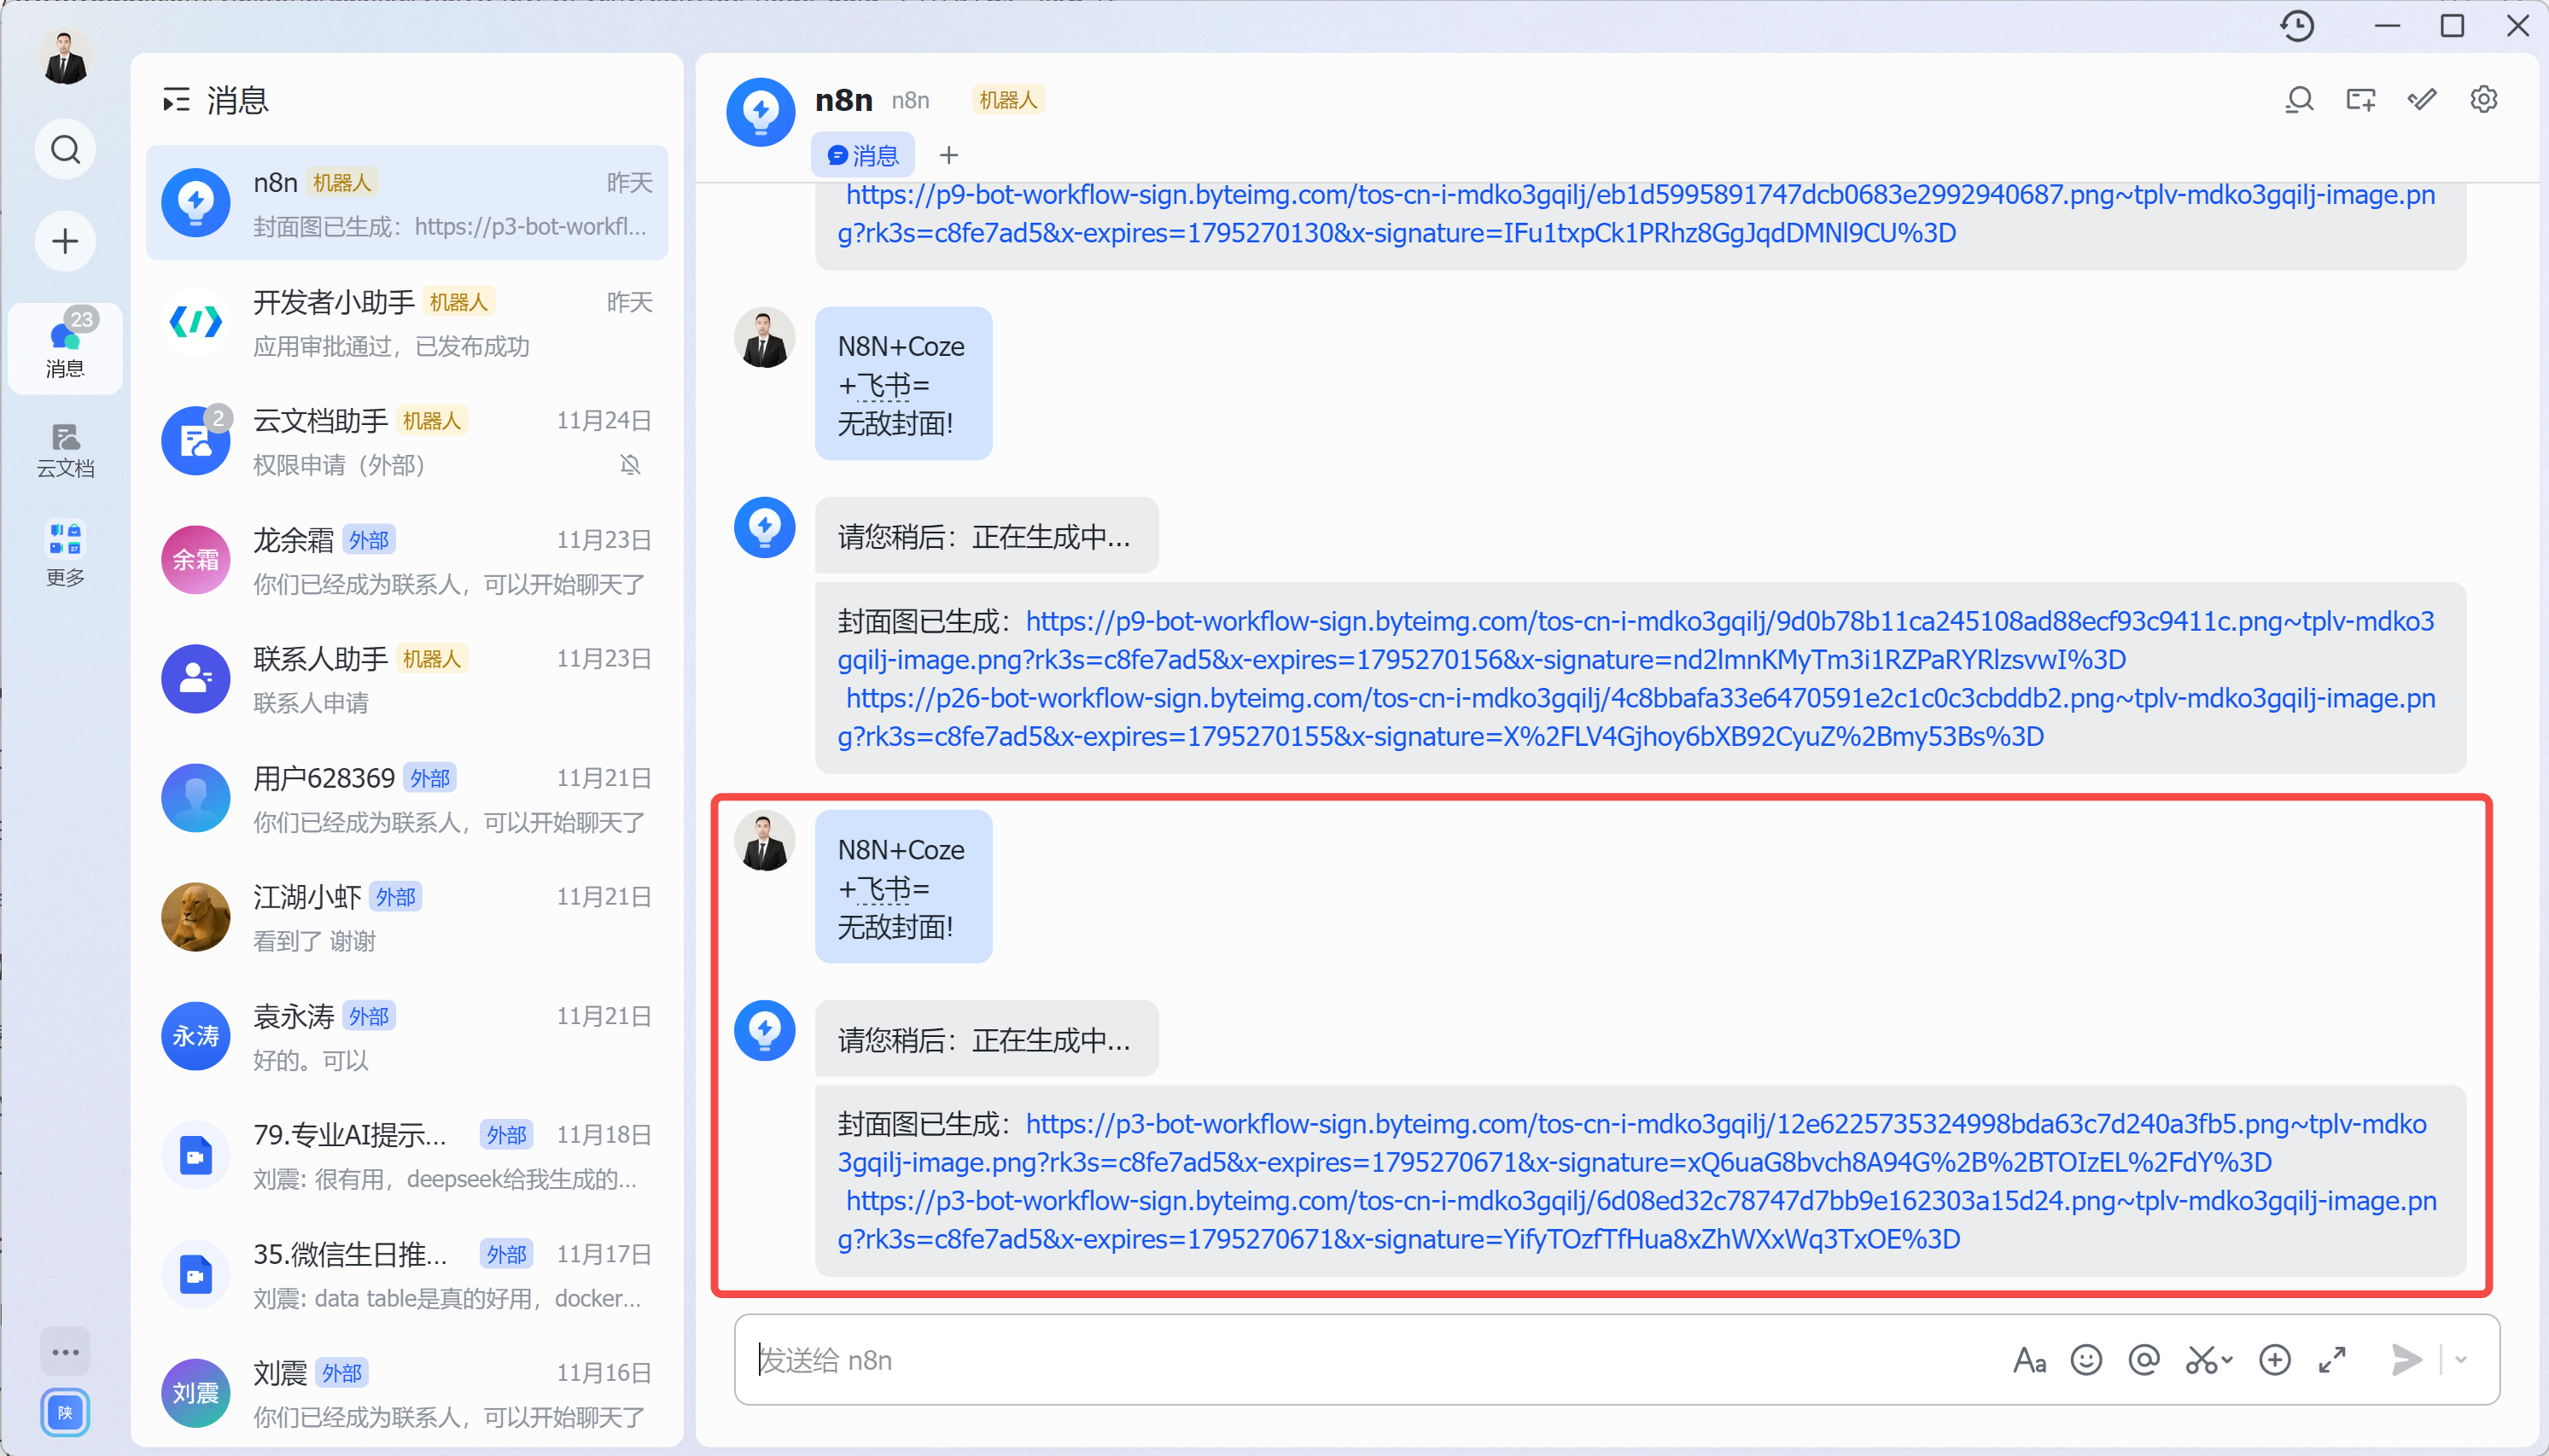Image resolution: width=2549 pixels, height=1456 pixels.
Task: Open text formatting Aa option
Action: pyautogui.click(x=2029, y=1360)
